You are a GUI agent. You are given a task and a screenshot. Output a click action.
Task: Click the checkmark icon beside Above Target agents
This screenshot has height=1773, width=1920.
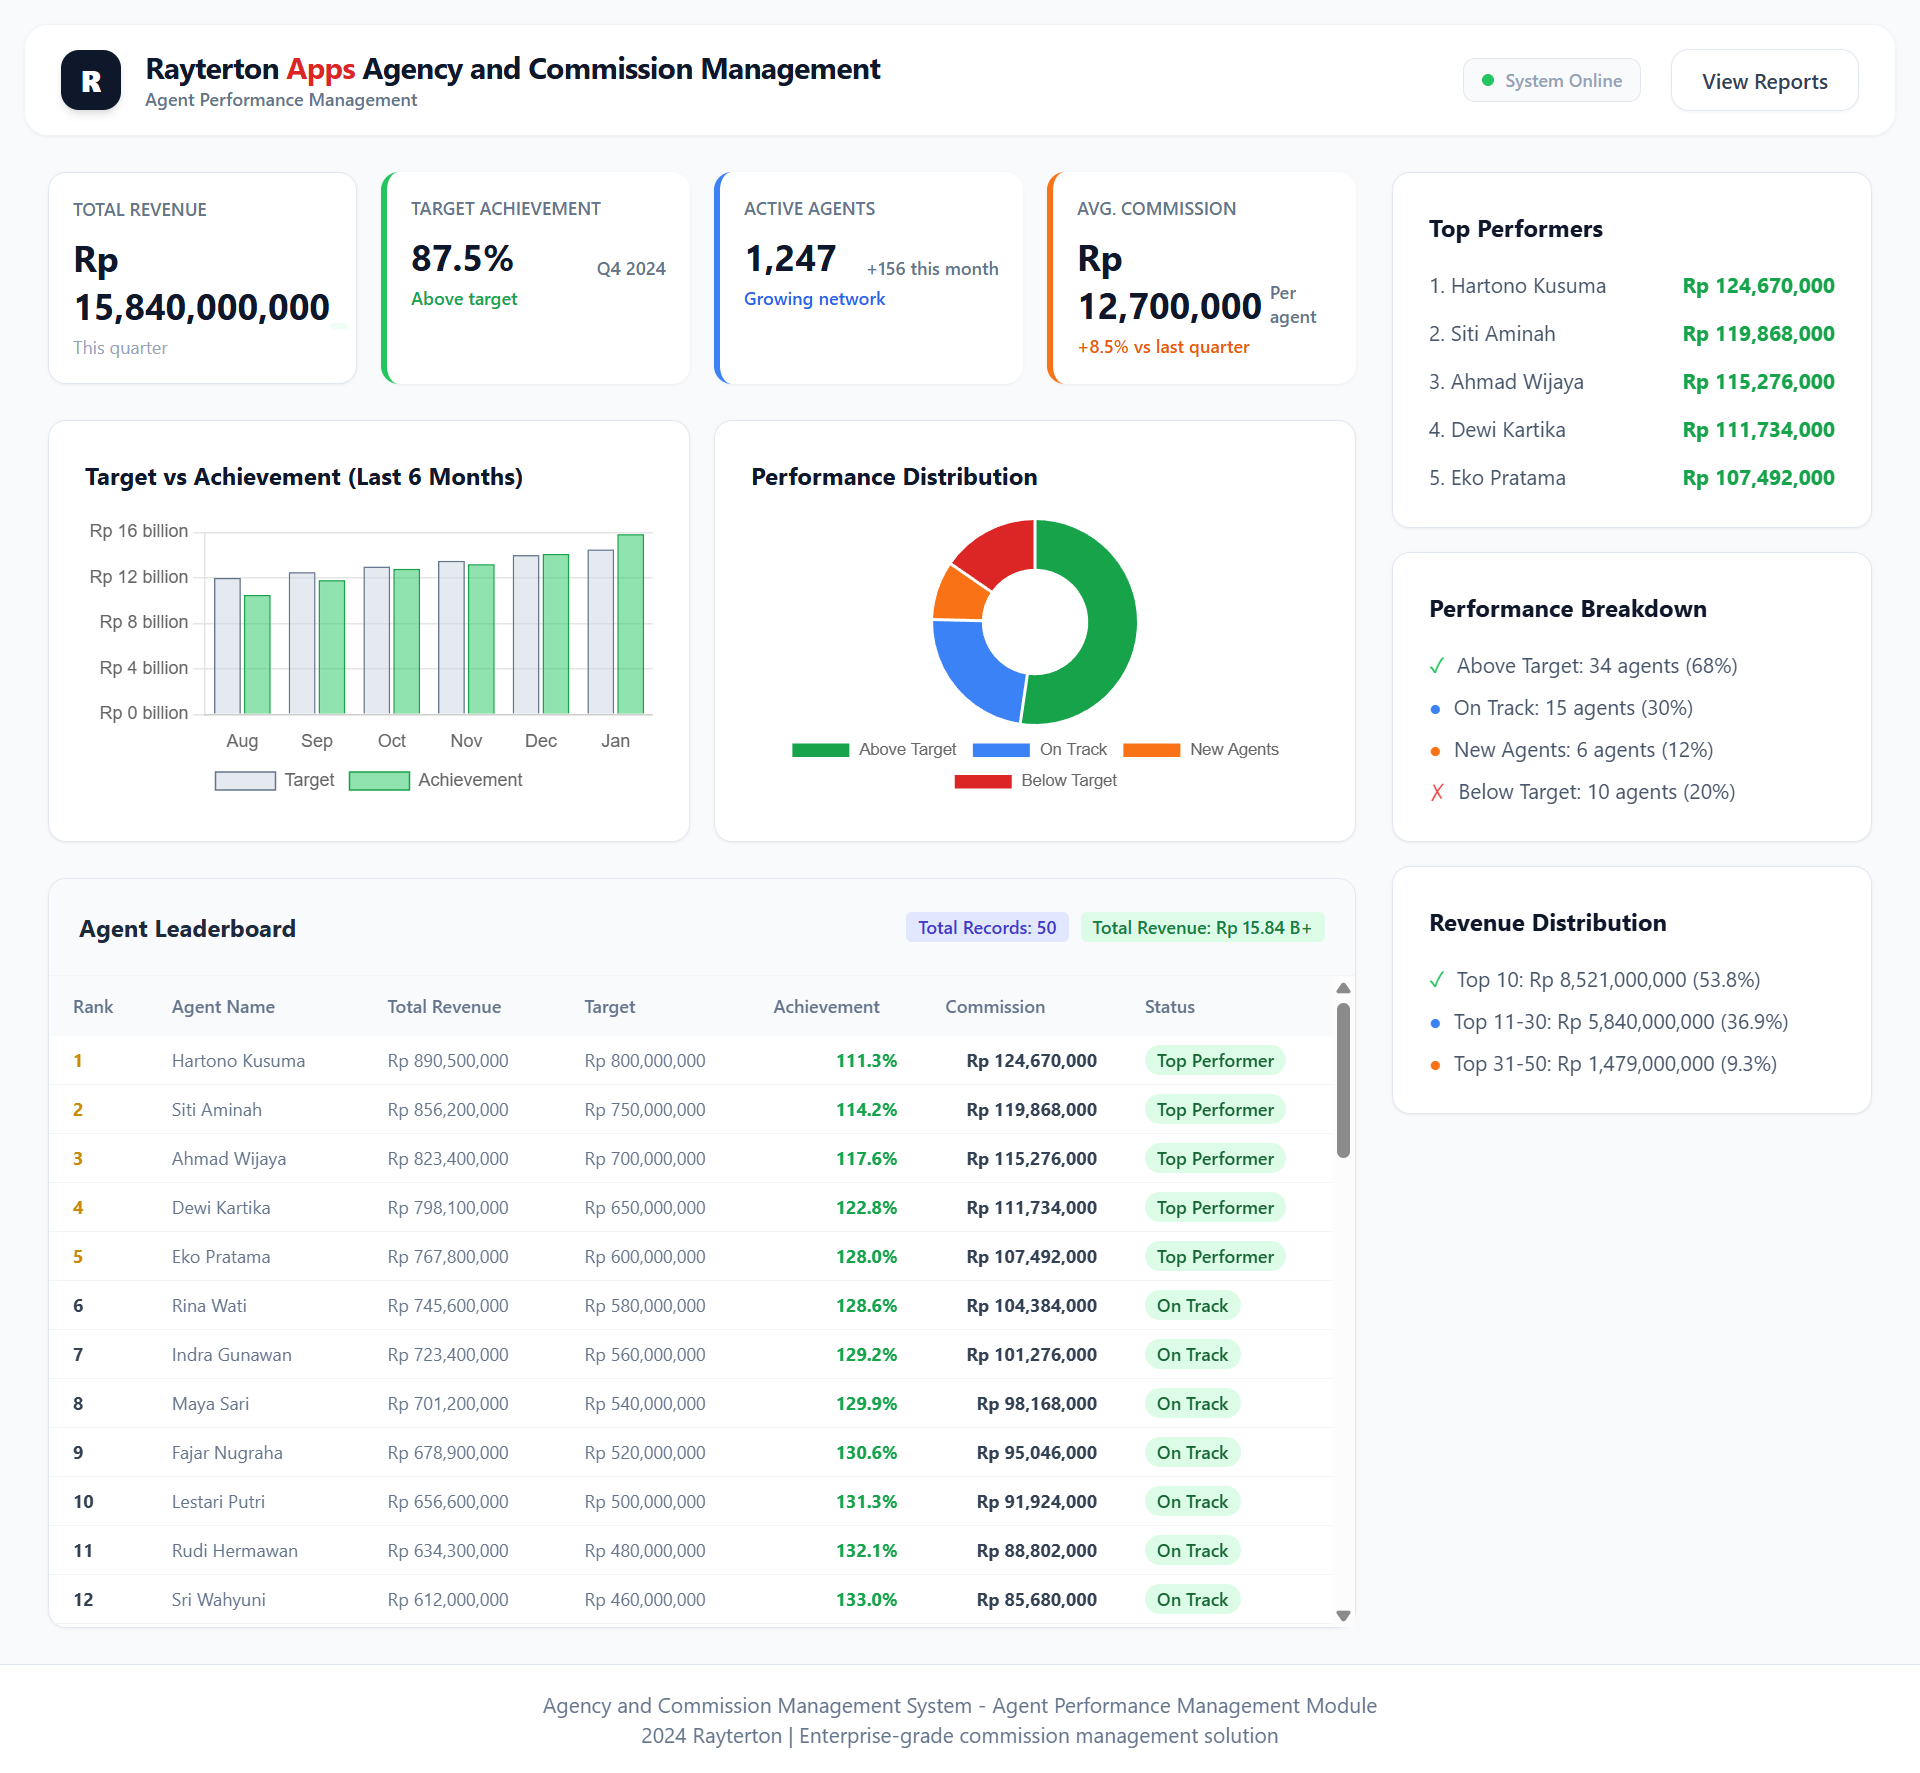coord(1437,665)
